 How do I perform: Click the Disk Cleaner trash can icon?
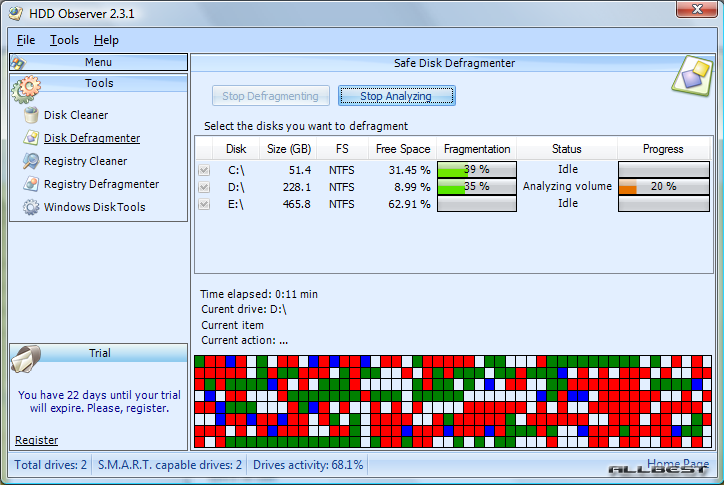pos(31,115)
